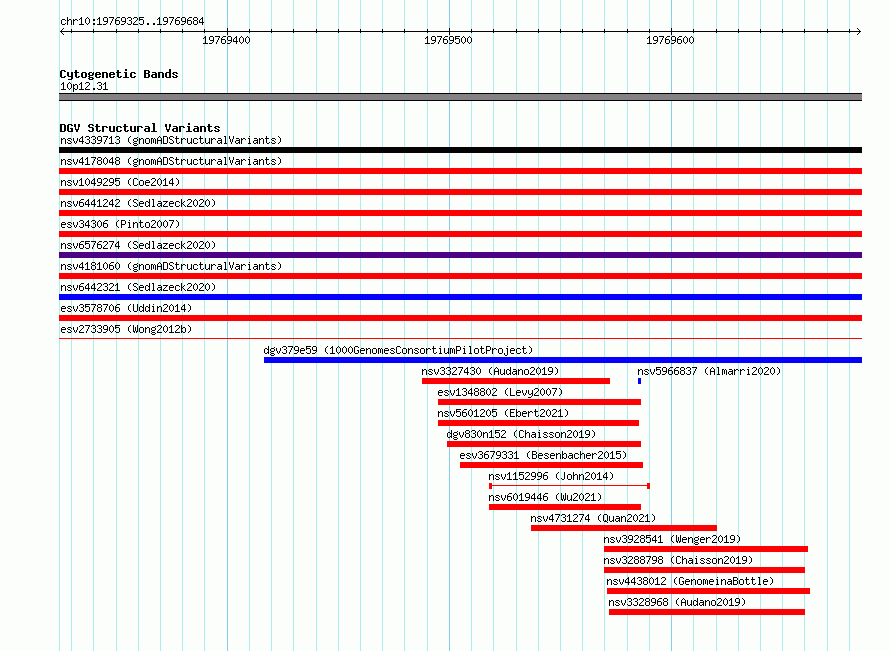The width and height of the screenshot is (890, 651).
Task: Open dgv830n152 (Chaisson2019) label
Action: point(521,434)
